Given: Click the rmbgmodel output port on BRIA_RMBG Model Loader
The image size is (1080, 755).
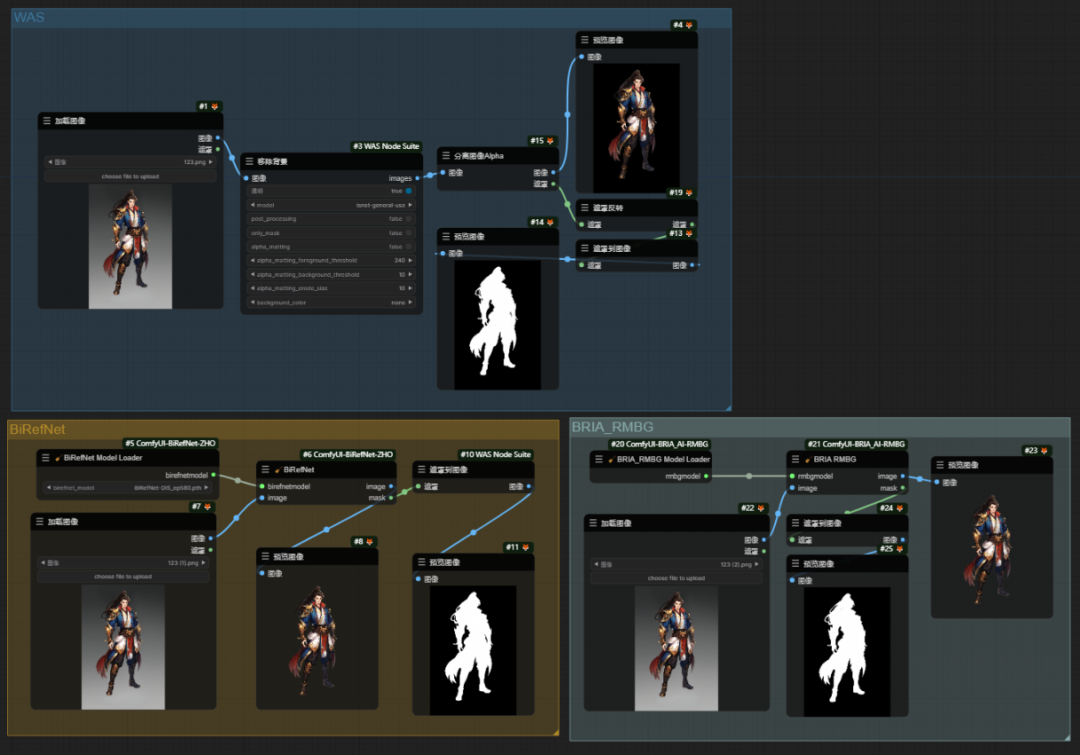Looking at the screenshot, I should click(x=706, y=476).
